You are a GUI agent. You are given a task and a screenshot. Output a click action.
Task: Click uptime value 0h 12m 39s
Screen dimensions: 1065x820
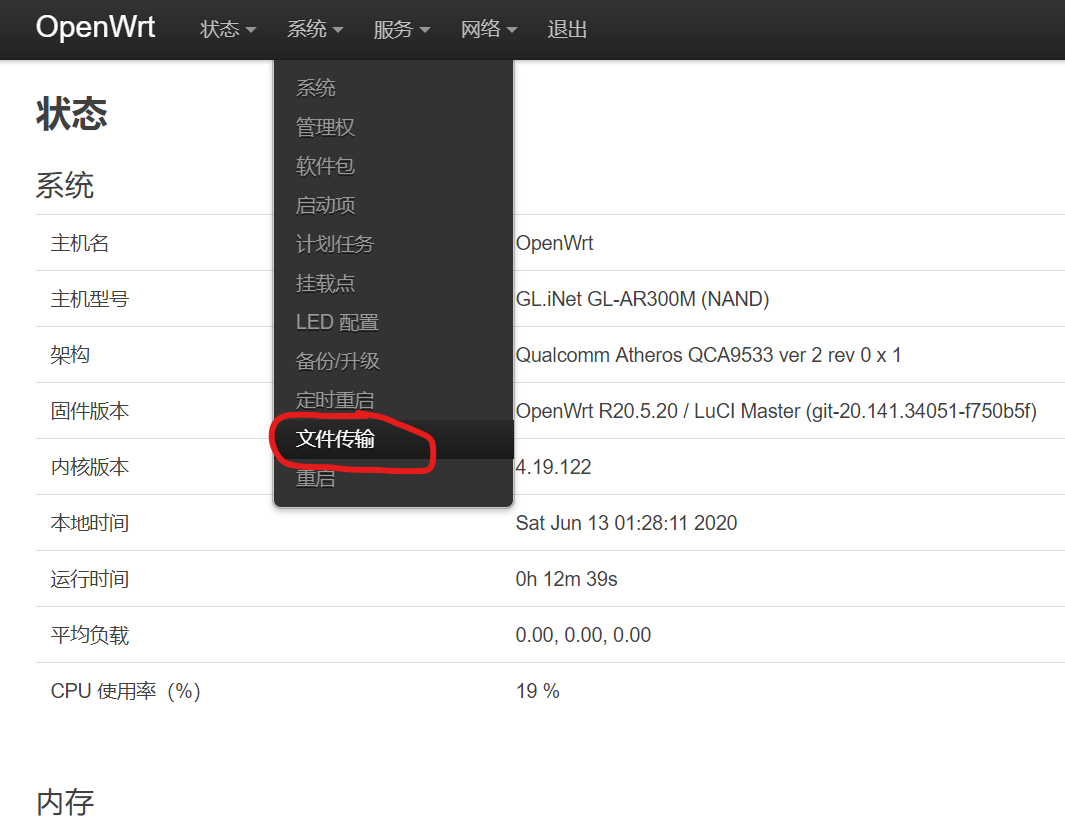[x=566, y=579]
